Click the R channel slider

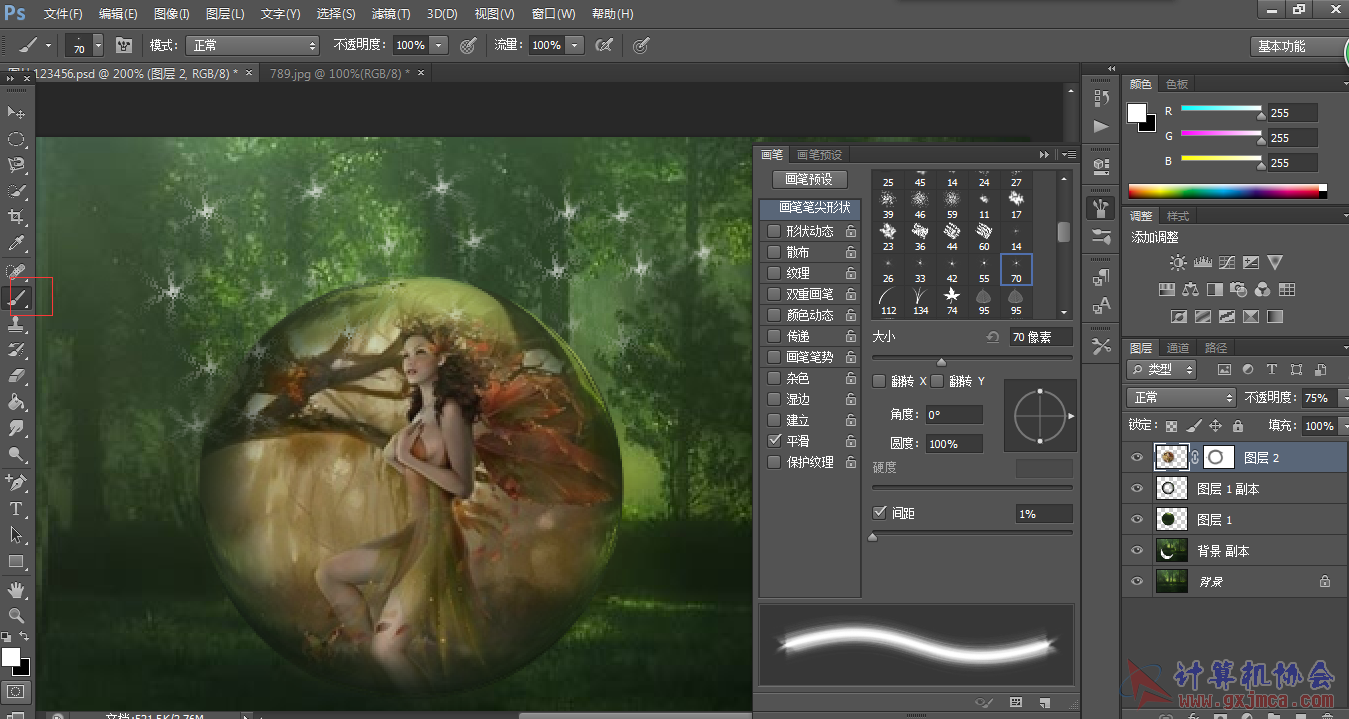tap(1220, 109)
